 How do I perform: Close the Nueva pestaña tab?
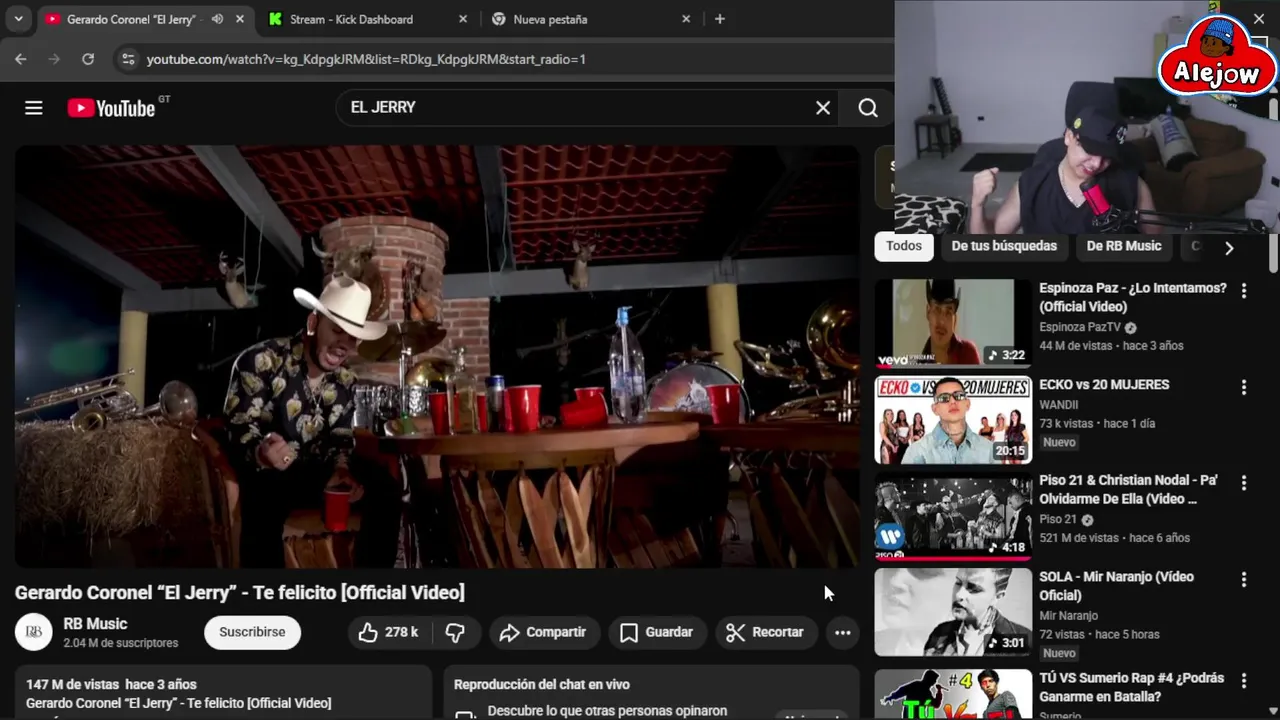686,19
